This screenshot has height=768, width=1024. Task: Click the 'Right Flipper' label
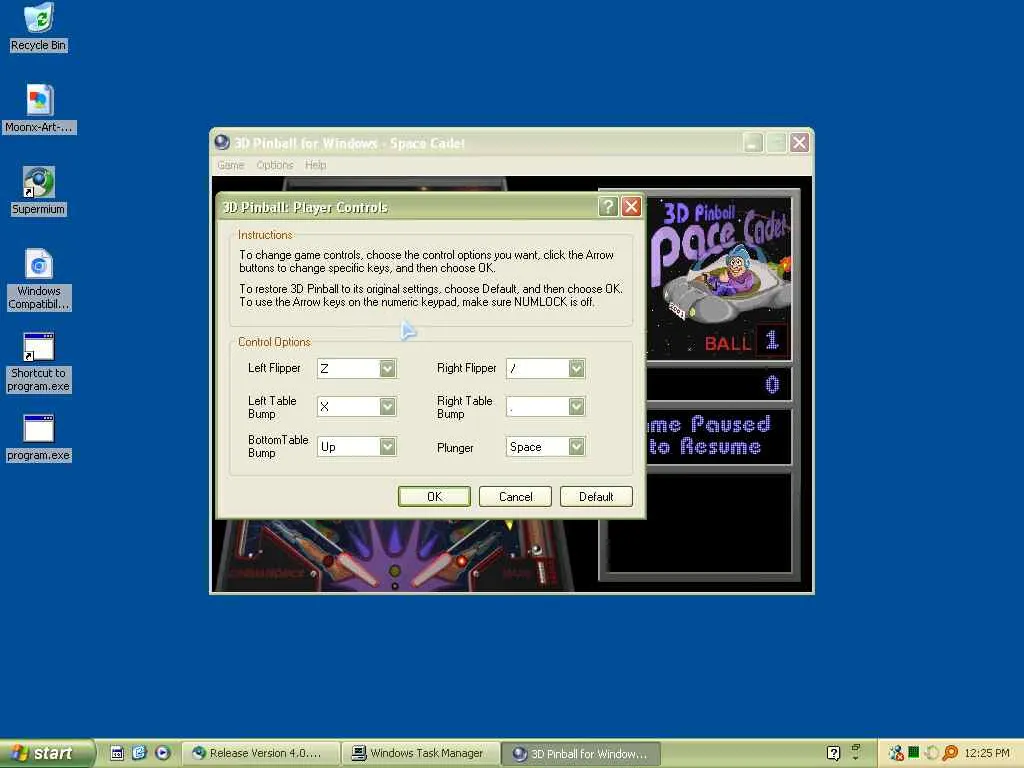click(466, 368)
